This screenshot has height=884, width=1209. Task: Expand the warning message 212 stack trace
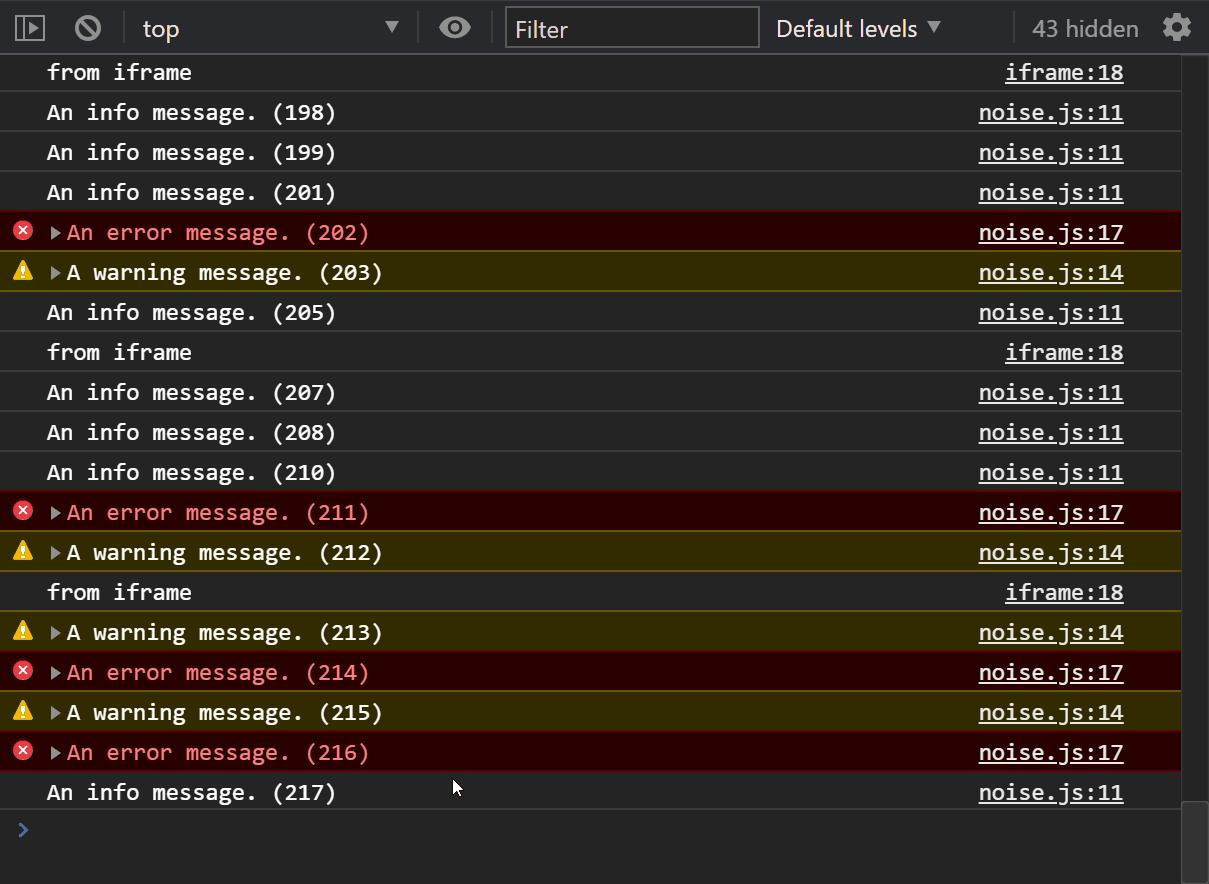[55, 552]
